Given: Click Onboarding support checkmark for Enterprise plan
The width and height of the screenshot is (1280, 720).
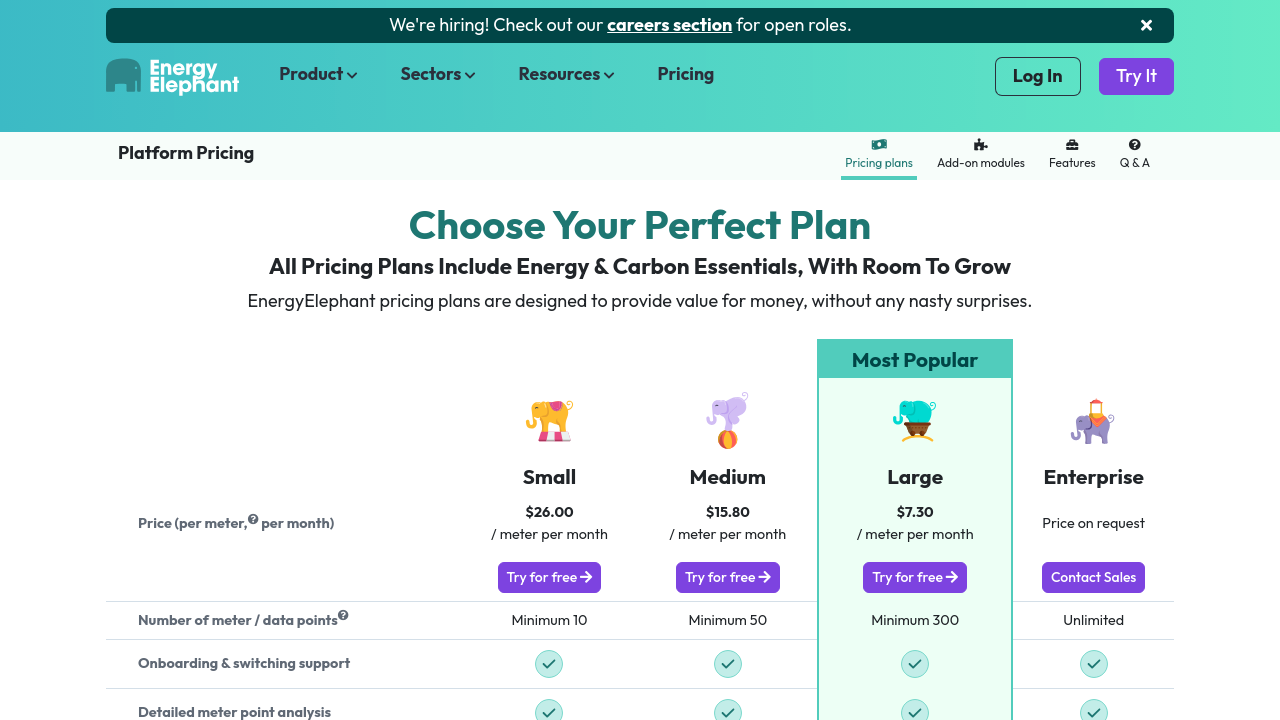Looking at the screenshot, I should click(1094, 664).
